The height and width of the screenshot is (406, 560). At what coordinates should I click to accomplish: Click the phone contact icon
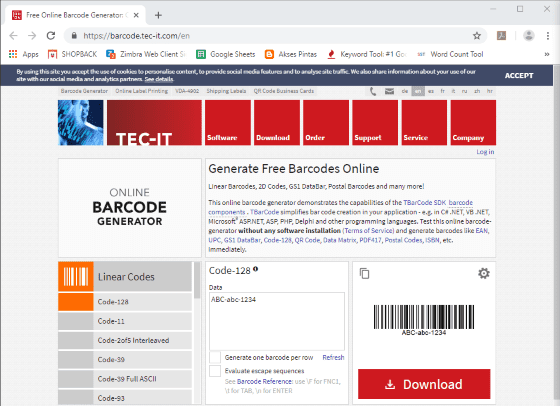(373, 91)
